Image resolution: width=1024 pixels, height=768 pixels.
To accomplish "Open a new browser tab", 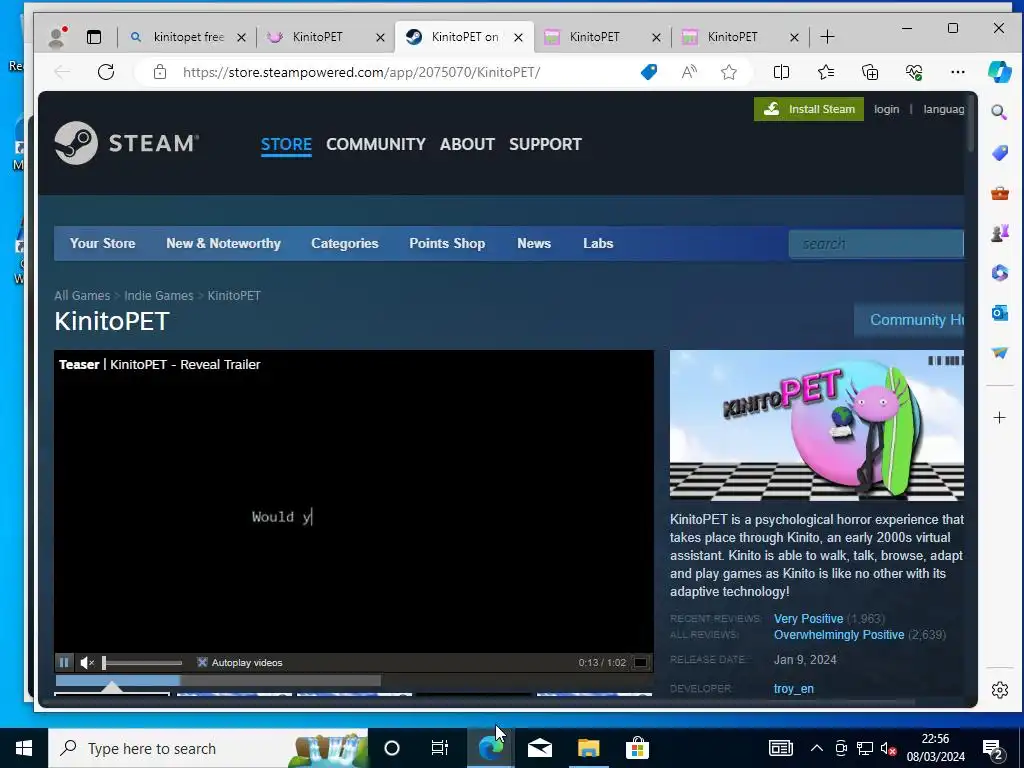I will tap(827, 37).
